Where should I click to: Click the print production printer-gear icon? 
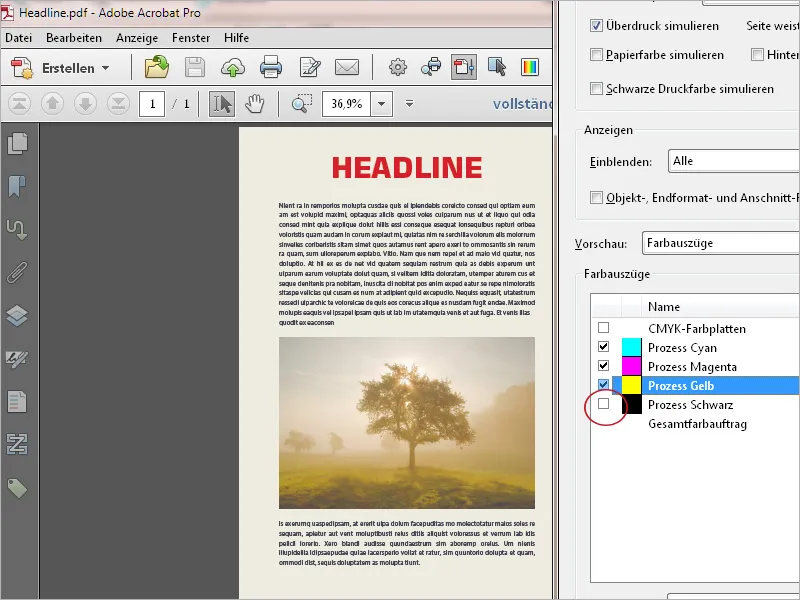click(x=432, y=67)
